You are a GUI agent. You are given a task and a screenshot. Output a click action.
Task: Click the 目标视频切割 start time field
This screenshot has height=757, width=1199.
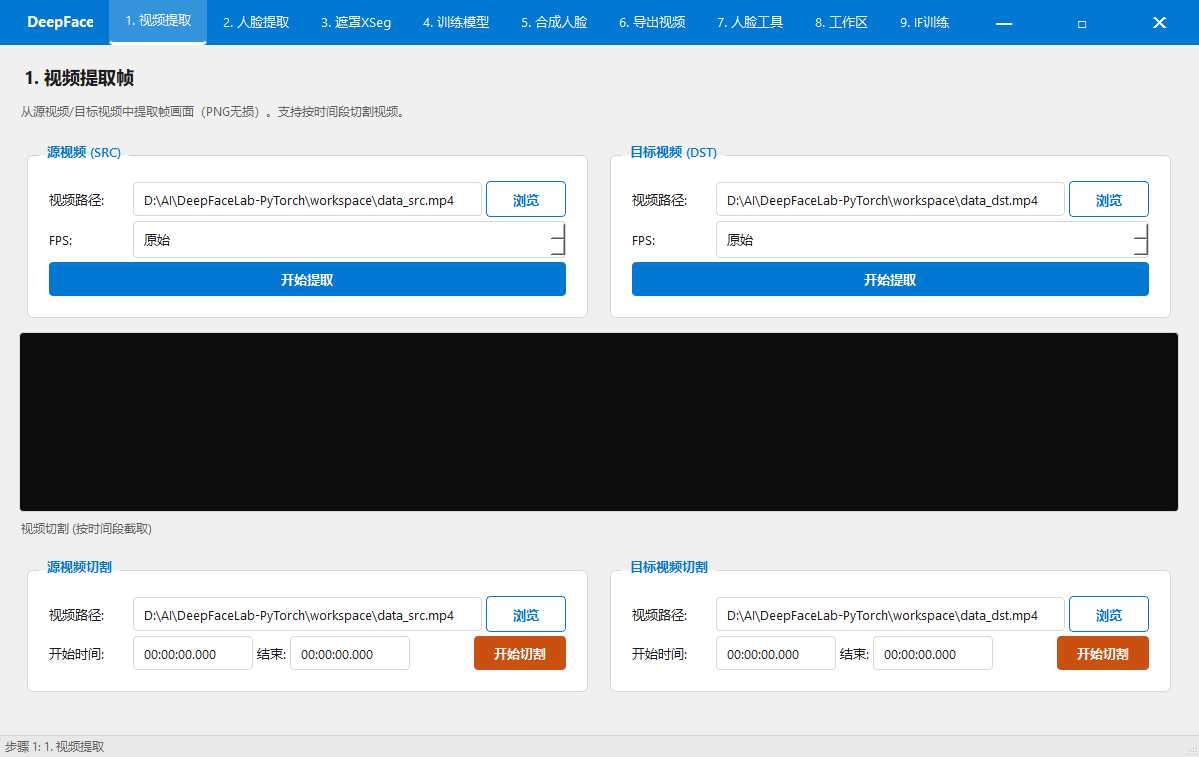[775, 654]
